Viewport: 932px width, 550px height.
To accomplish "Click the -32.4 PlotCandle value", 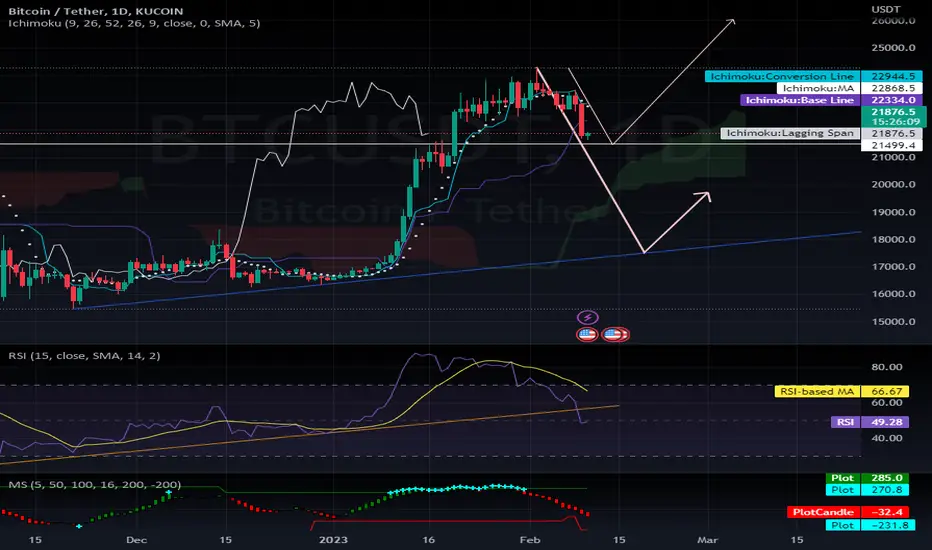I will coord(886,512).
